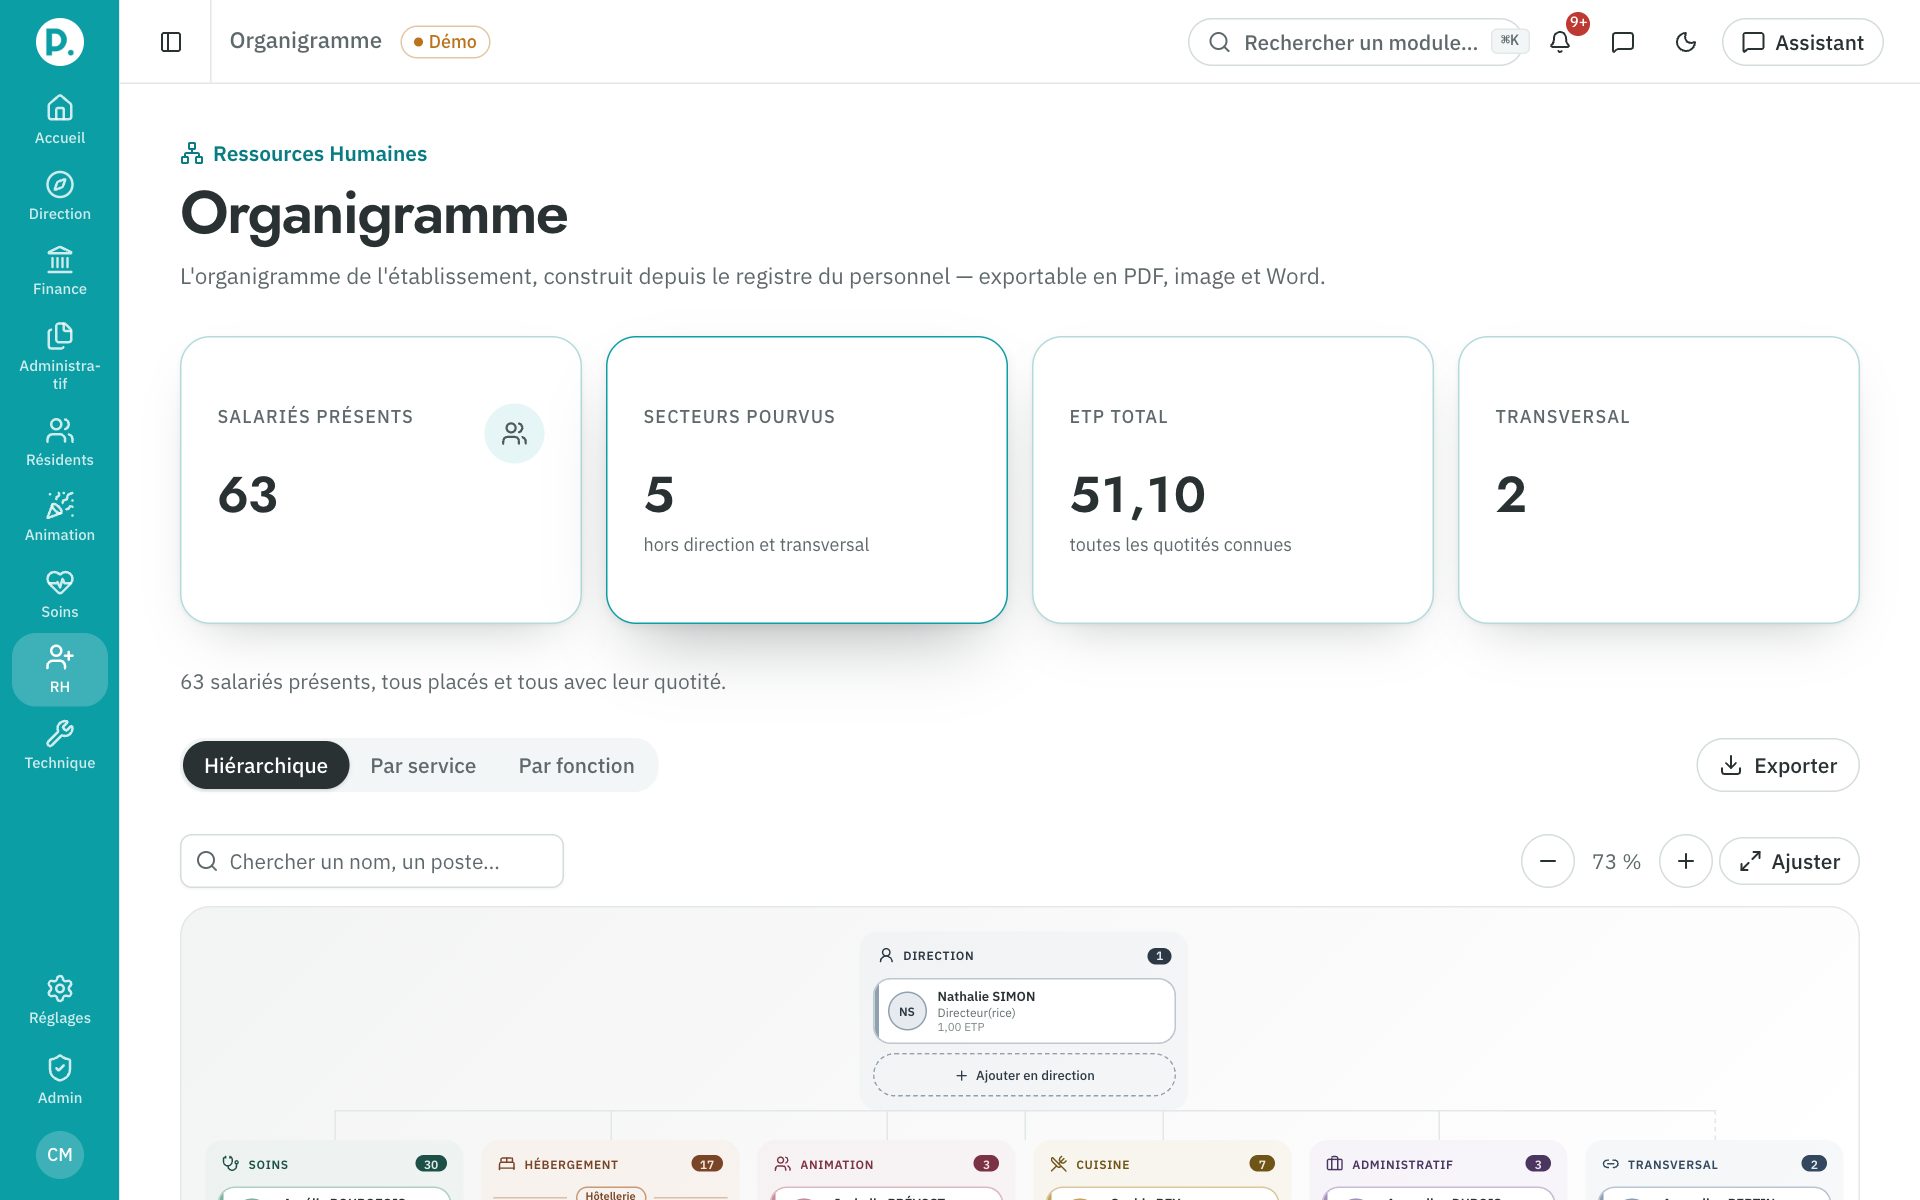The image size is (1920, 1200).
Task: Click the Transversal sector header in chart
Action: click(x=1714, y=1164)
